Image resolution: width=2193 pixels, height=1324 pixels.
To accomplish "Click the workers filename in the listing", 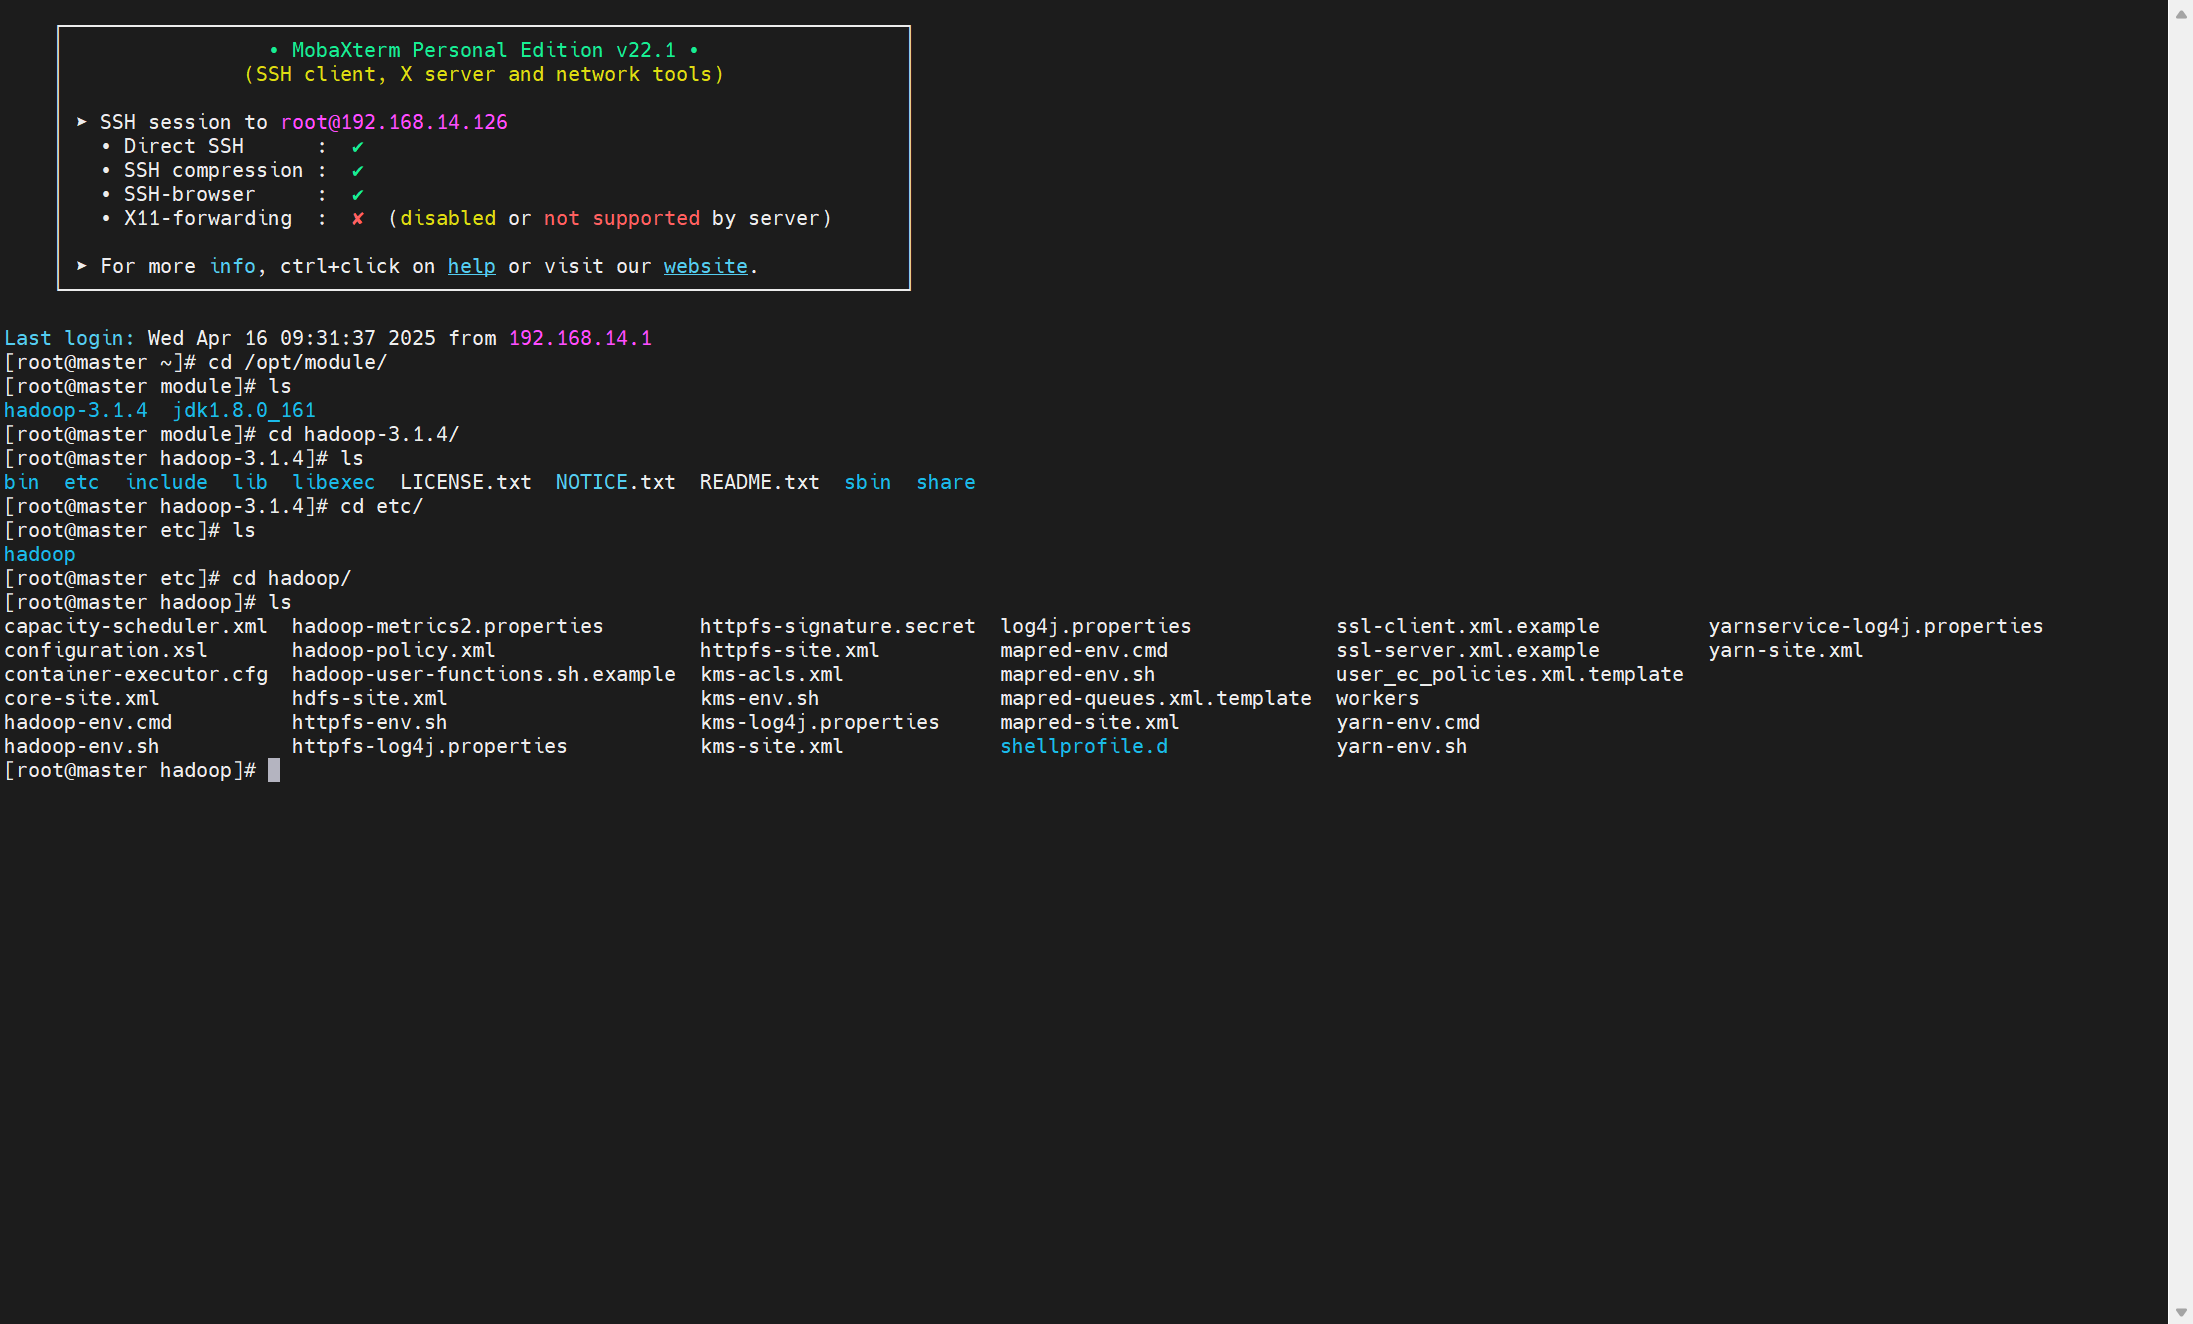I will pyautogui.click(x=1377, y=698).
